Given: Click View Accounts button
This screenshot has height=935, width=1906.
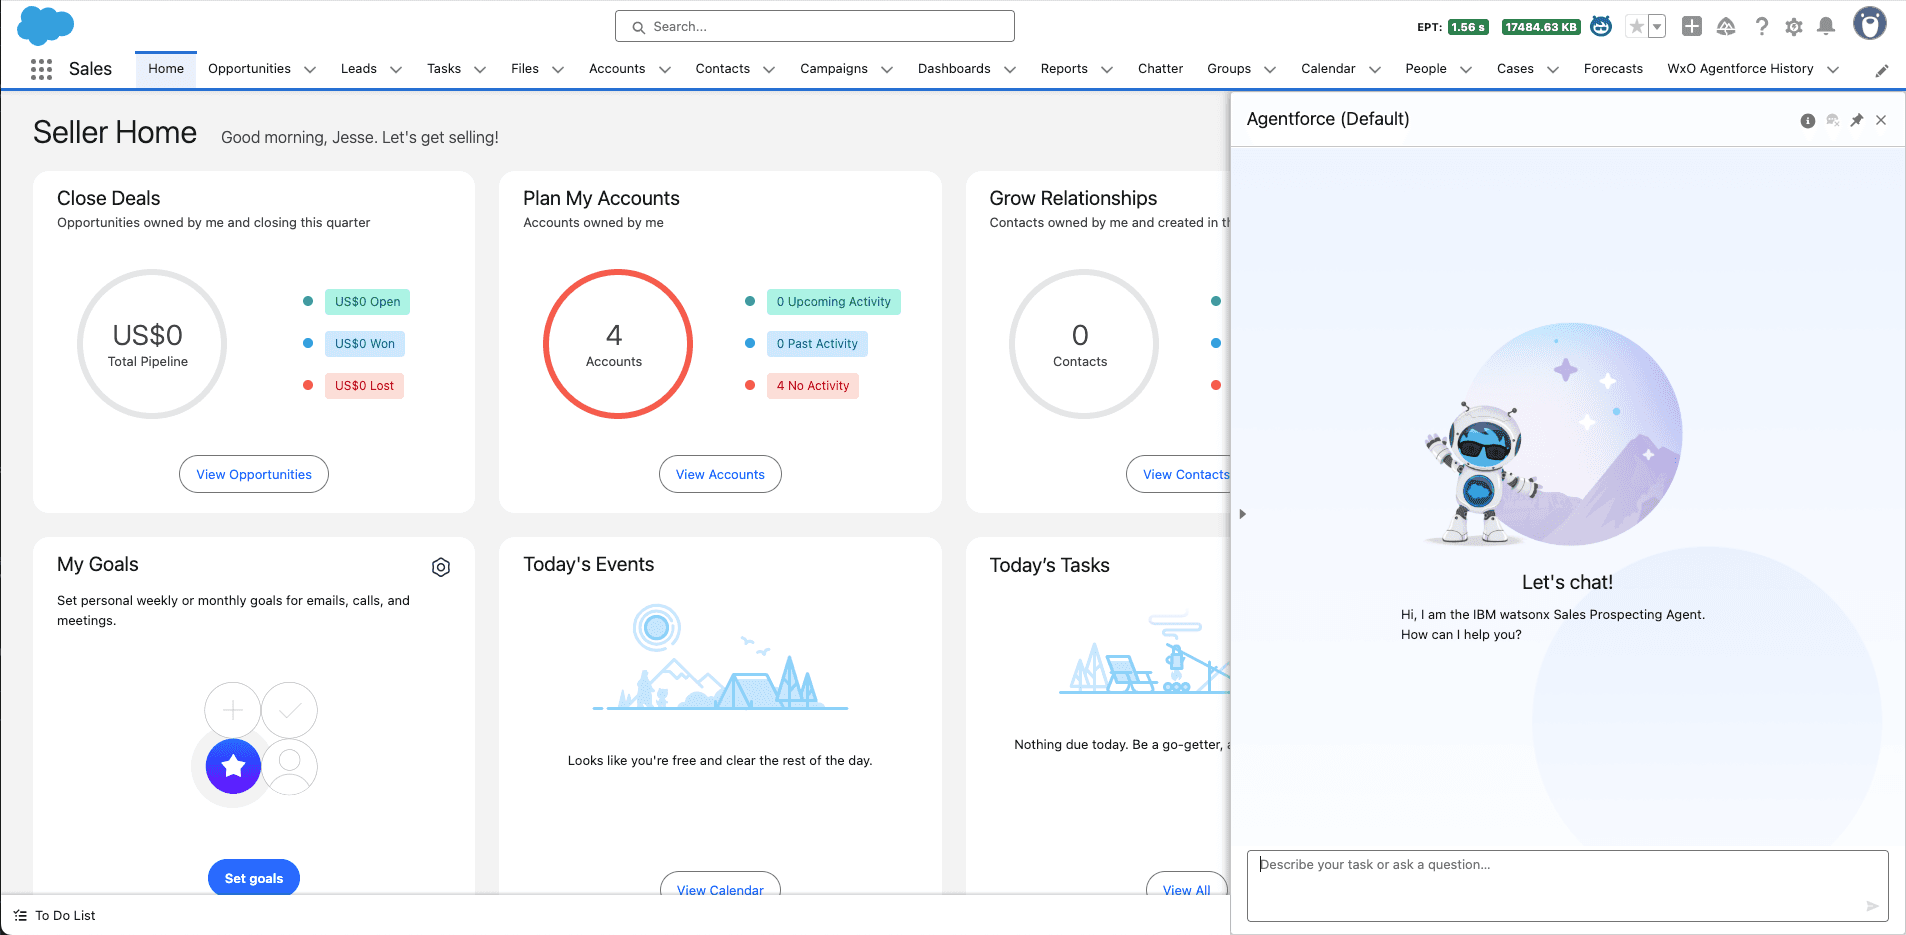Looking at the screenshot, I should [x=720, y=474].
